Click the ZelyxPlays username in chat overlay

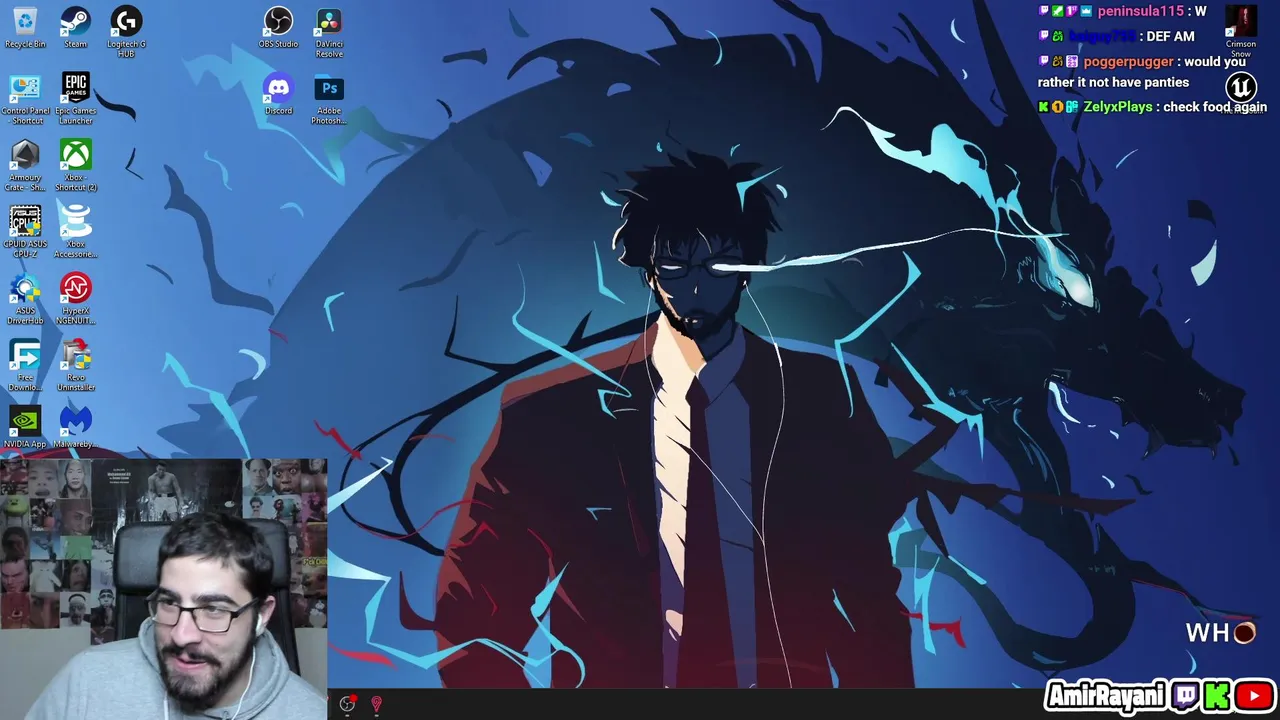(x=1117, y=107)
